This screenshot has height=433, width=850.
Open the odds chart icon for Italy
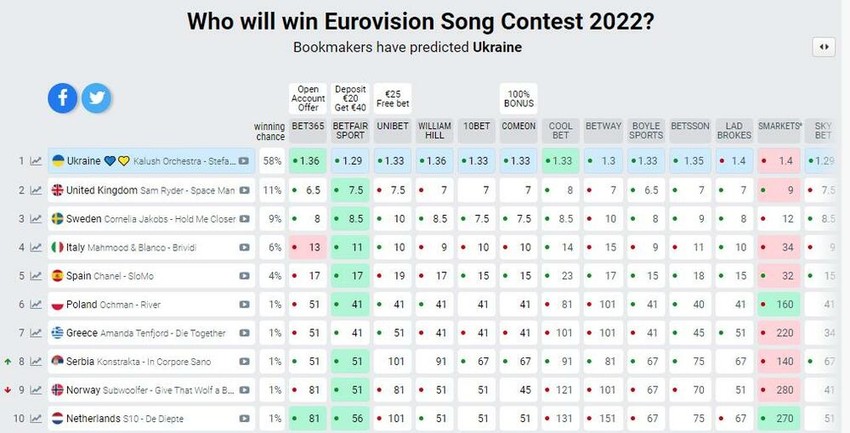[36, 247]
